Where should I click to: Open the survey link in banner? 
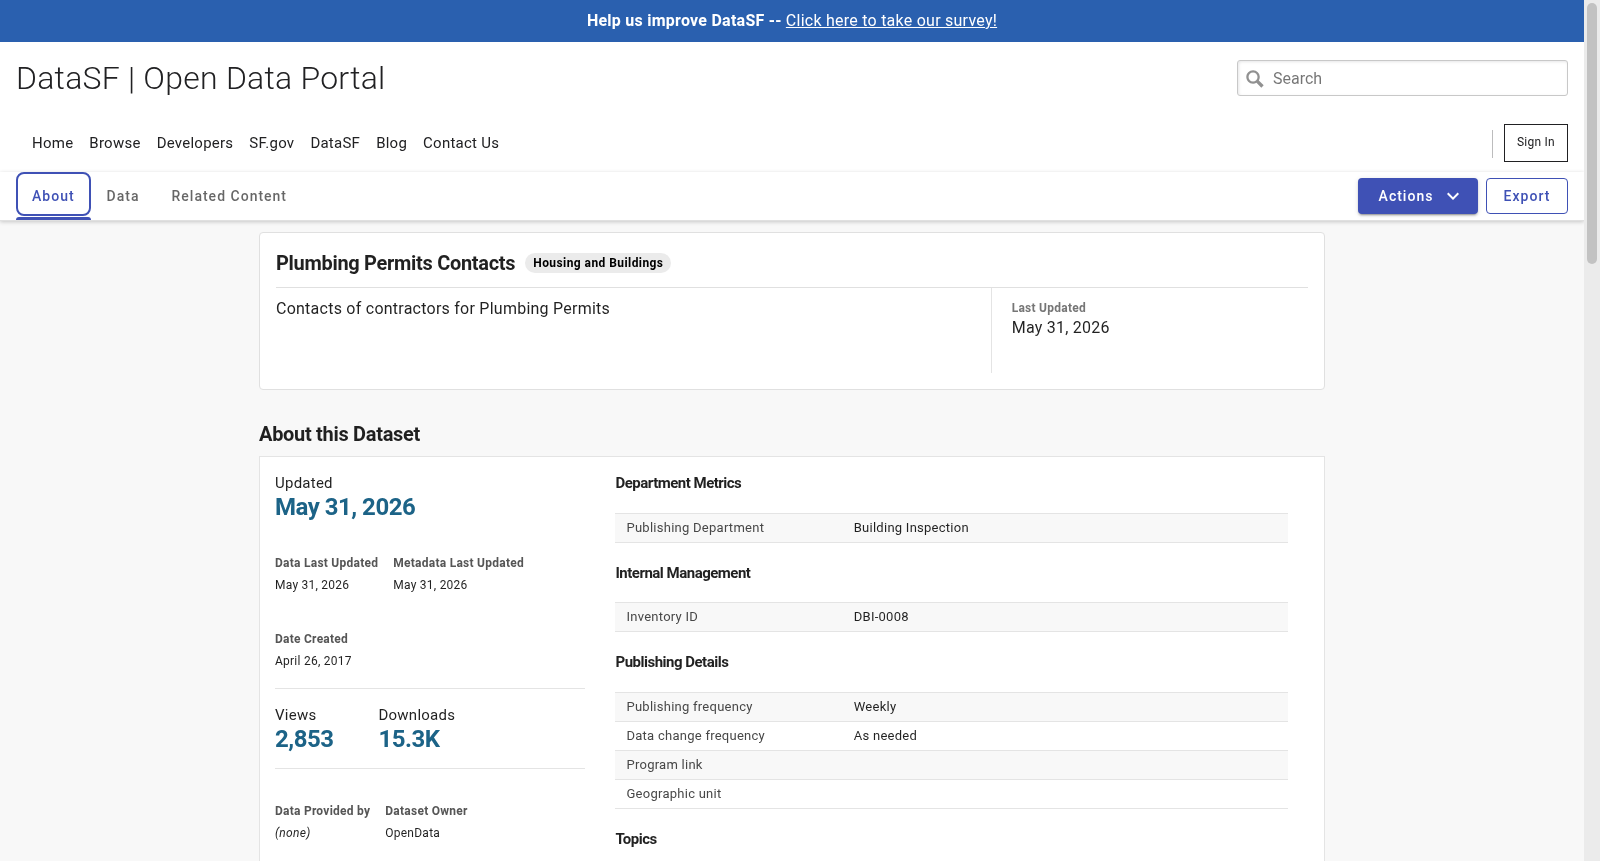pos(891,20)
